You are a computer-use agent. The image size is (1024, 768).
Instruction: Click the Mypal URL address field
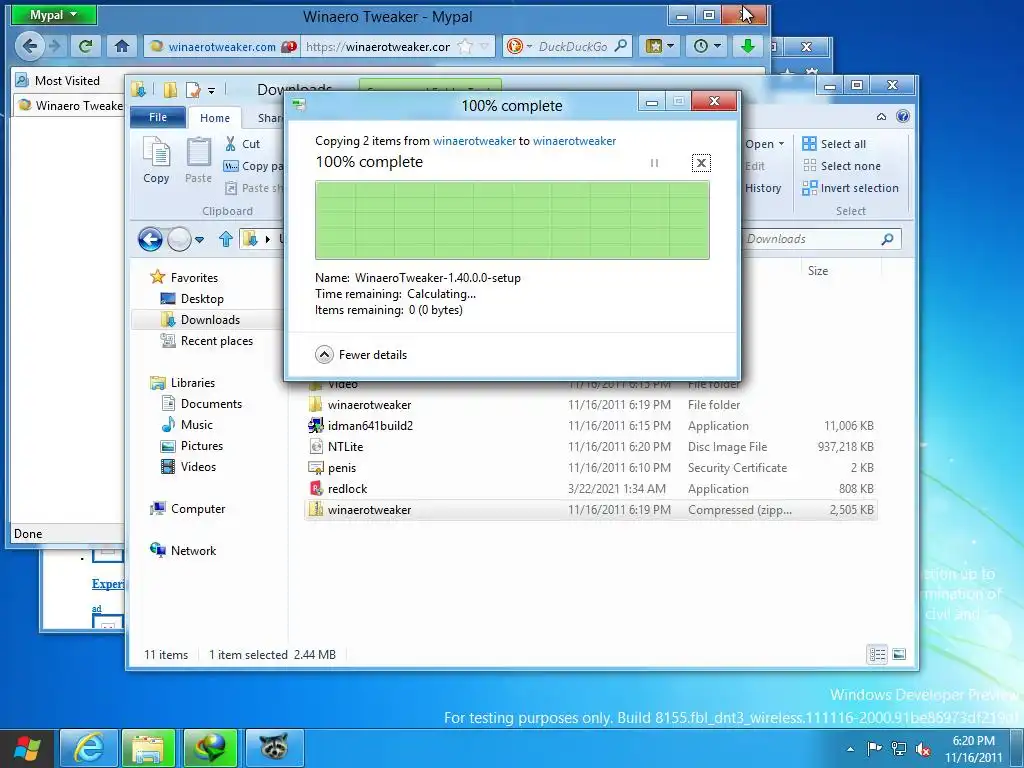coord(377,46)
